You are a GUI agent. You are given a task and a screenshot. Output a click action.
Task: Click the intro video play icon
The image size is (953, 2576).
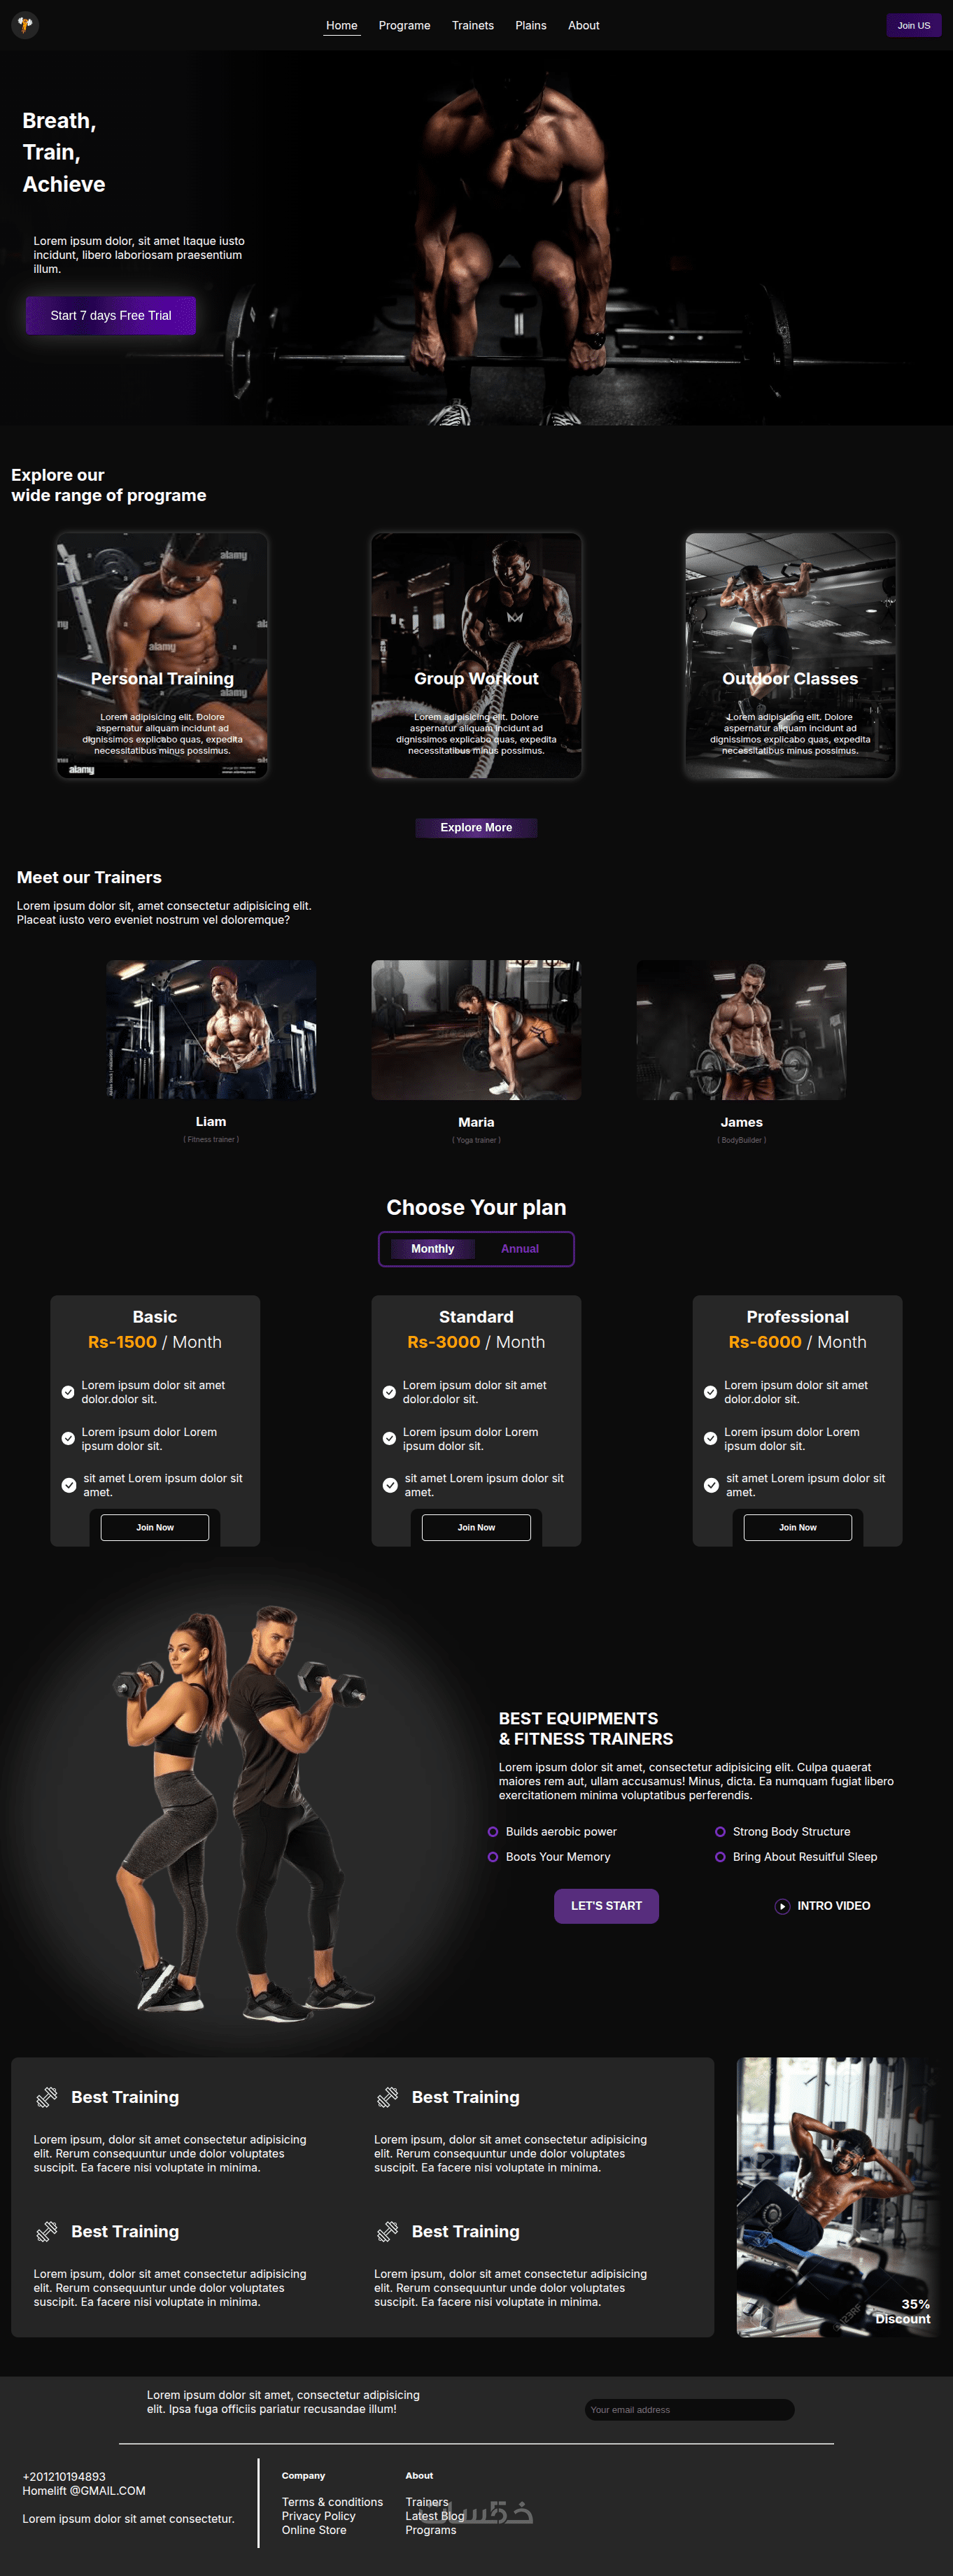pos(782,1906)
